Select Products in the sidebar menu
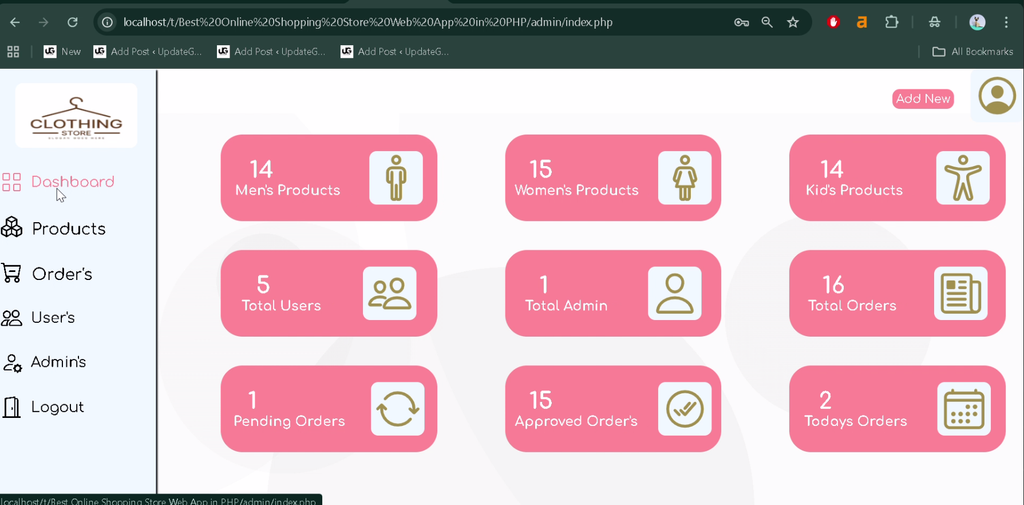 pos(69,229)
